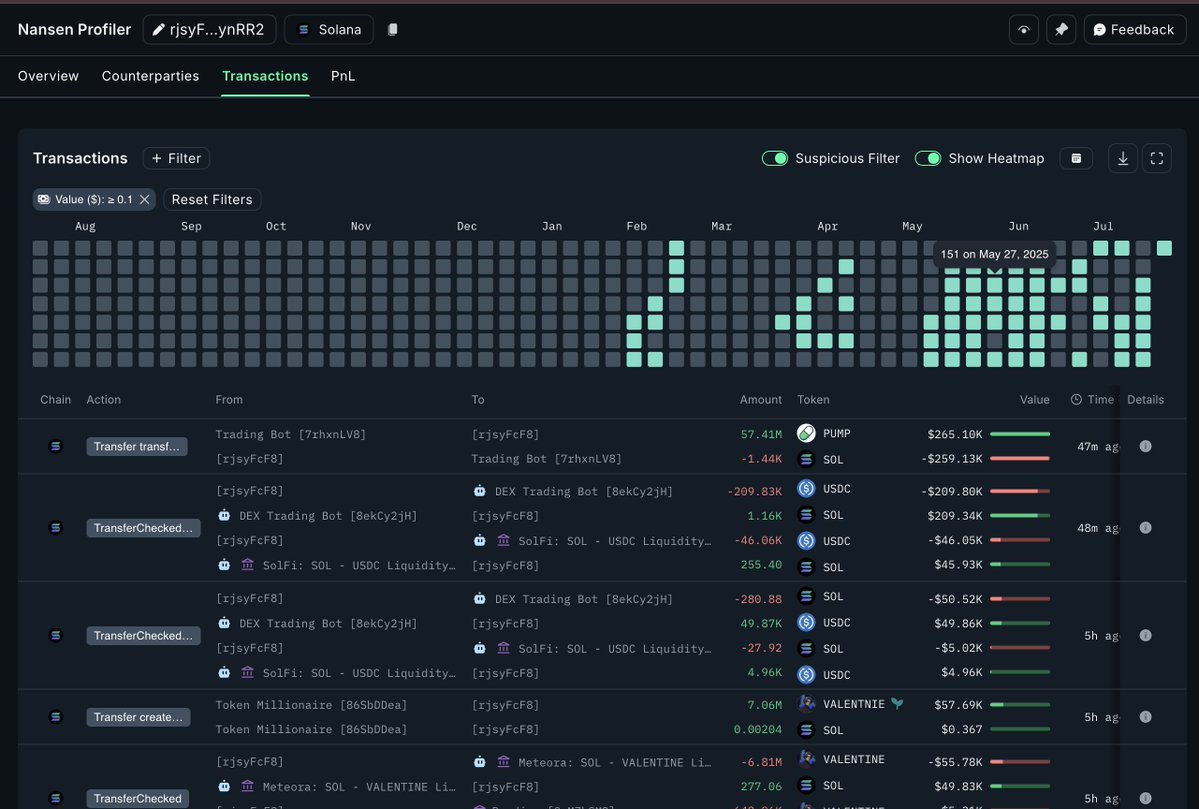Image resolution: width=1199 pixels, height=809 pixels.
Task: Click value bar for $57.69K VALENTNIE
Action: click(1019, 705)
